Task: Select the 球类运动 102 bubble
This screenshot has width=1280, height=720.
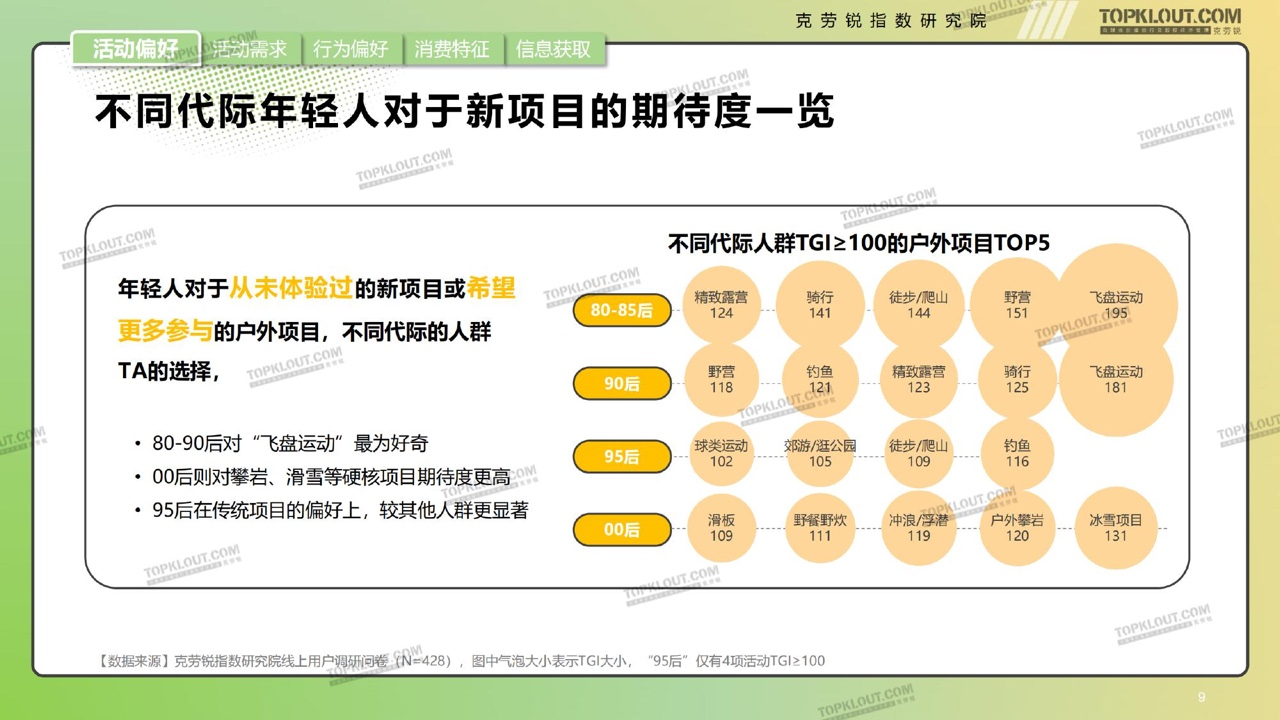Action: [x=721, y=453]
